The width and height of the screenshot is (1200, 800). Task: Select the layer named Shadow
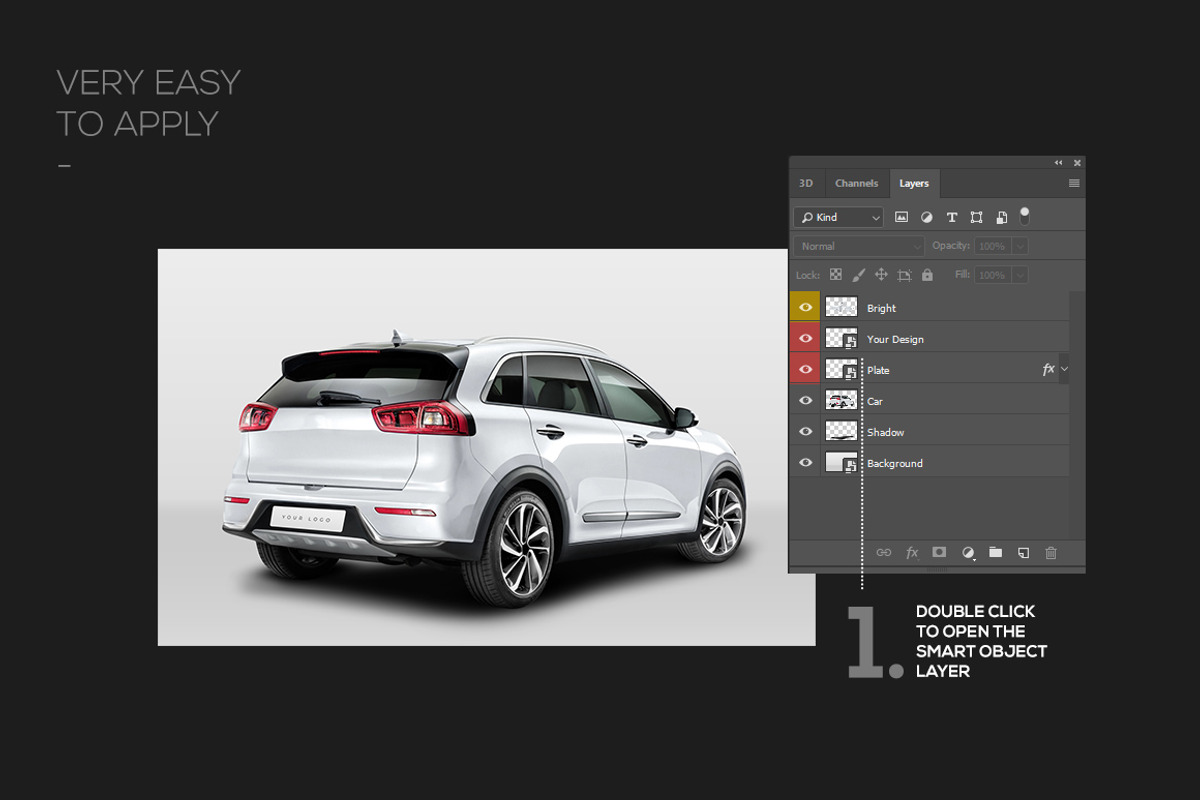pyautogui.click(x=885, y=432)
